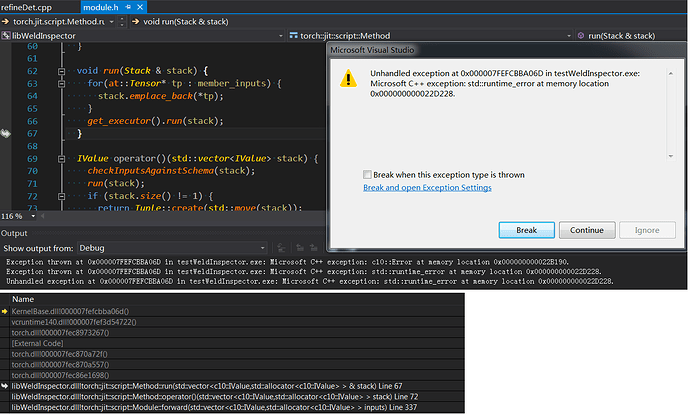Click the torch::jit::script::Method class icon

pos(292,36)
